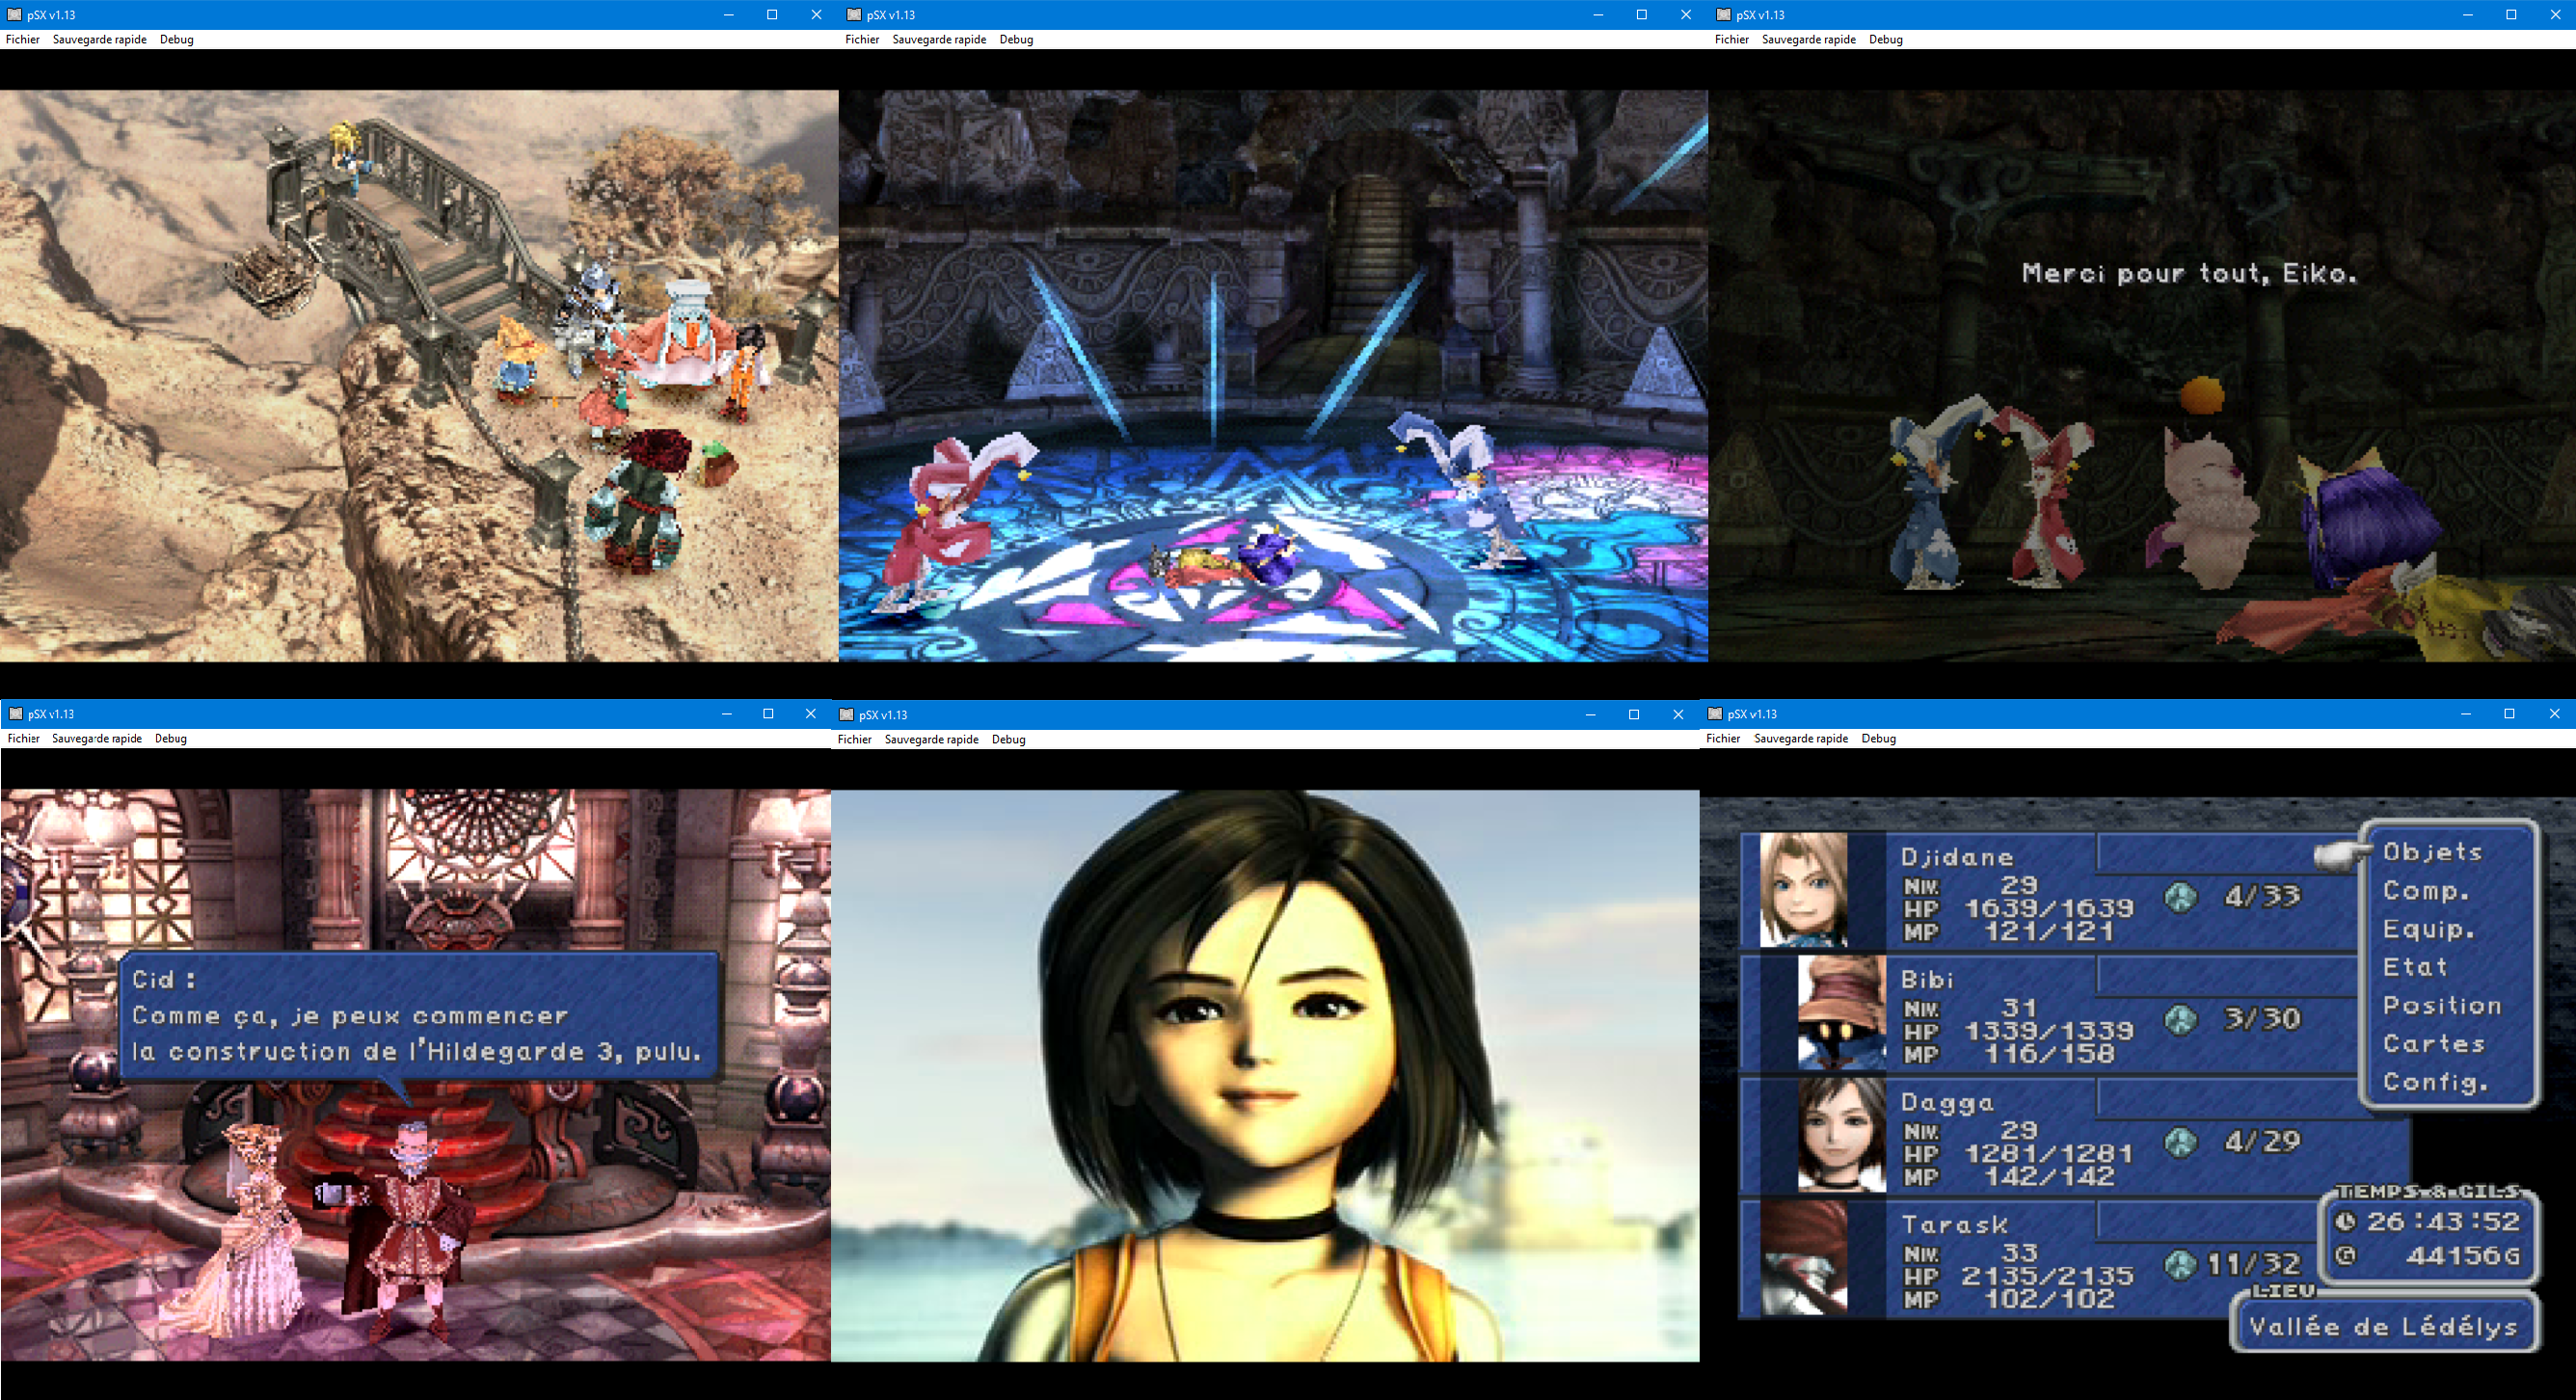The width and height of the screenshot is (2576, 1400).
Task: Open Debug menu in the desert-bridge scene window
Action: (x=176, y=39)
